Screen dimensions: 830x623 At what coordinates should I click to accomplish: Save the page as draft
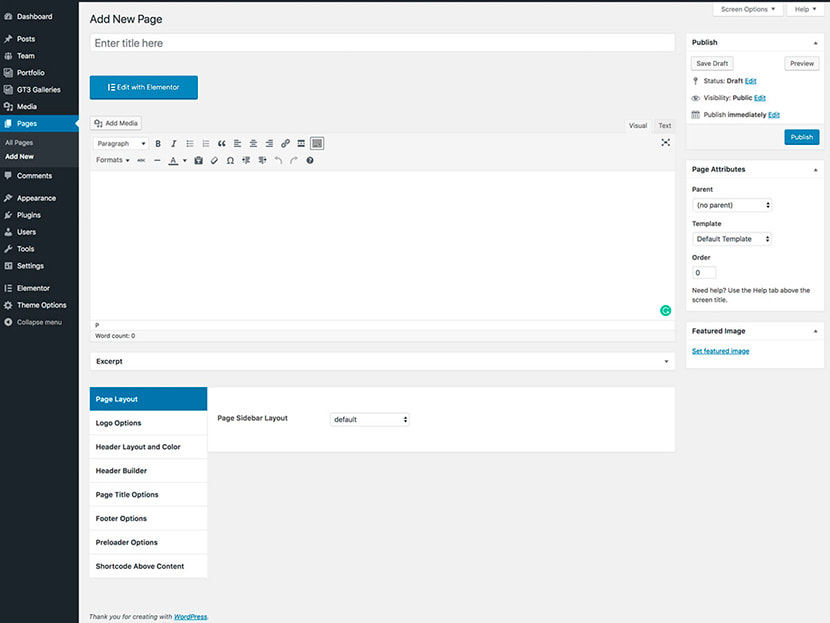point(712,64)
